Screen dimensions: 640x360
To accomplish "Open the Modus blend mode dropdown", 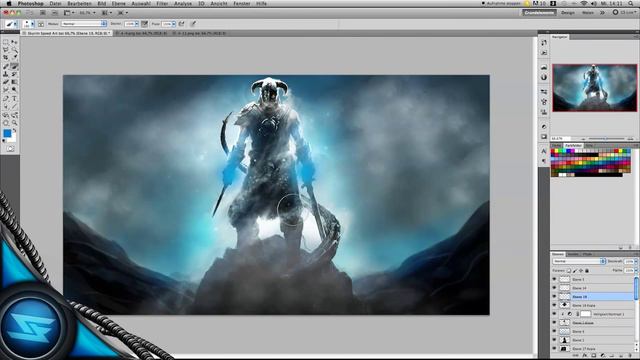I will [84, 24].
